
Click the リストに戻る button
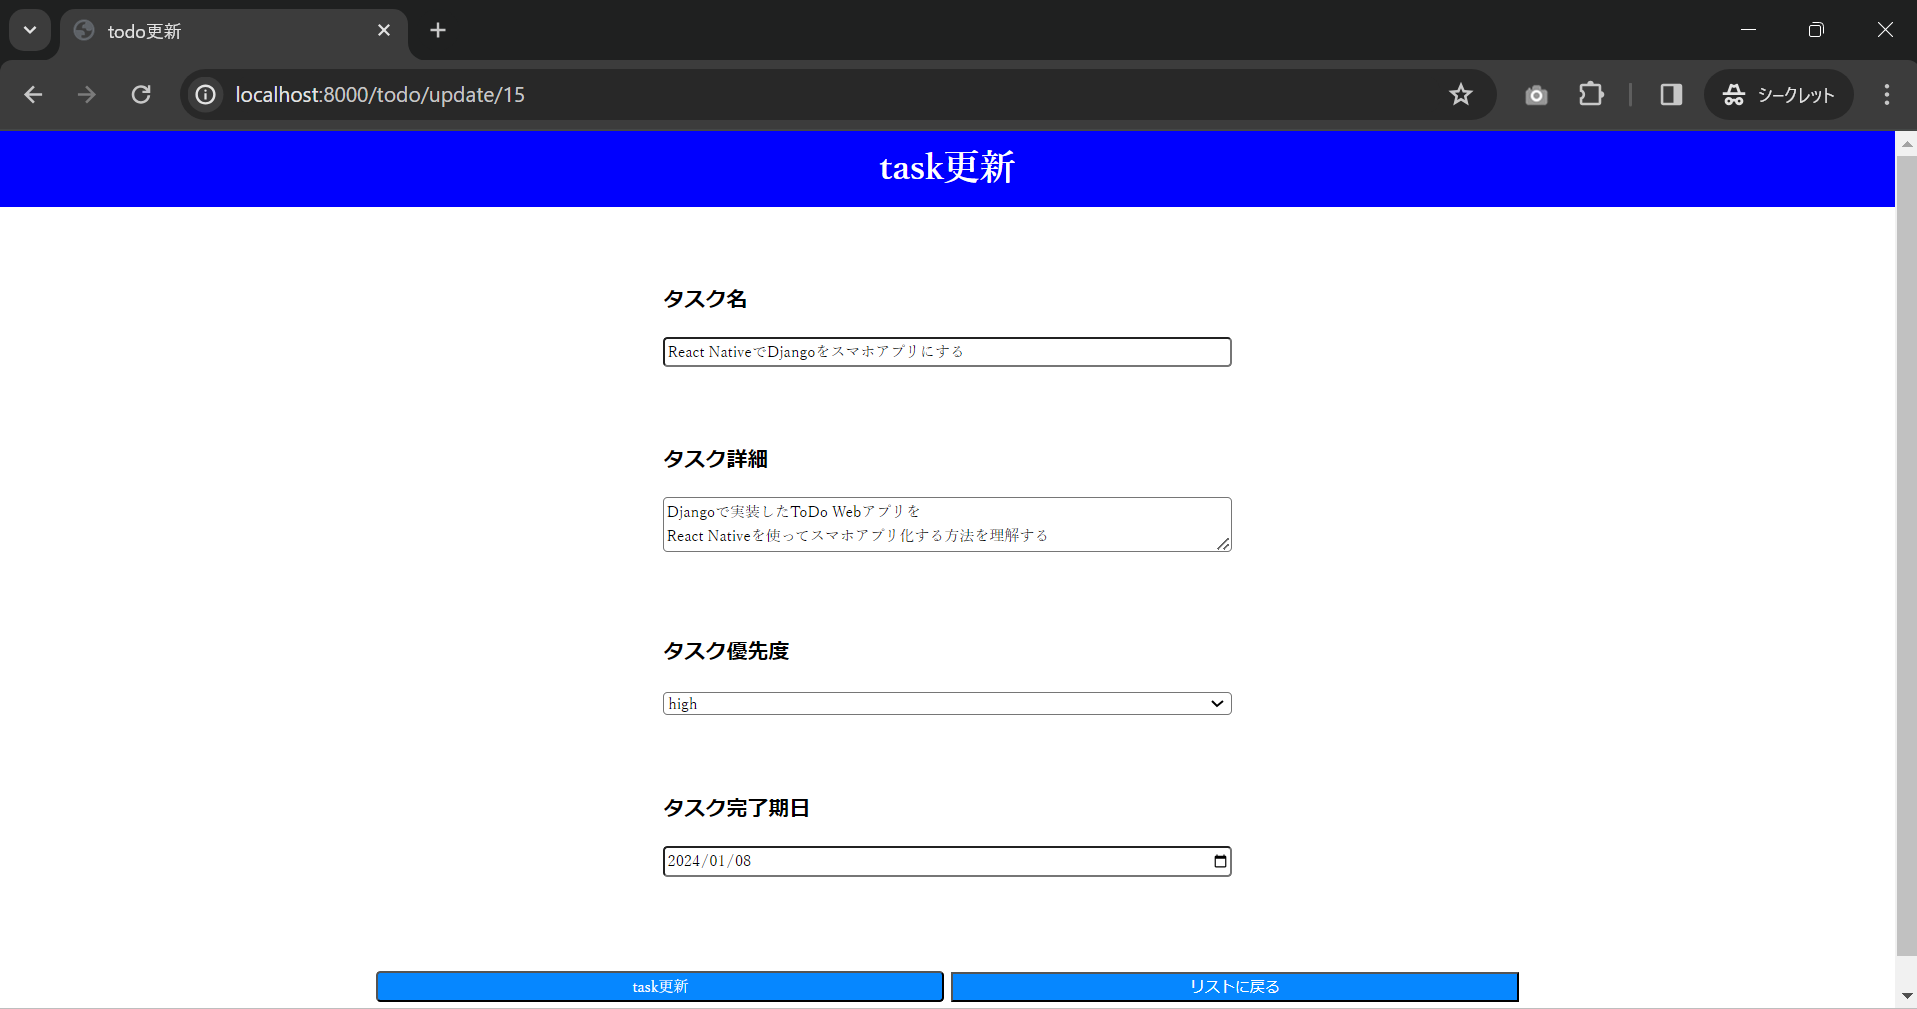click(x=1234, y=986)
